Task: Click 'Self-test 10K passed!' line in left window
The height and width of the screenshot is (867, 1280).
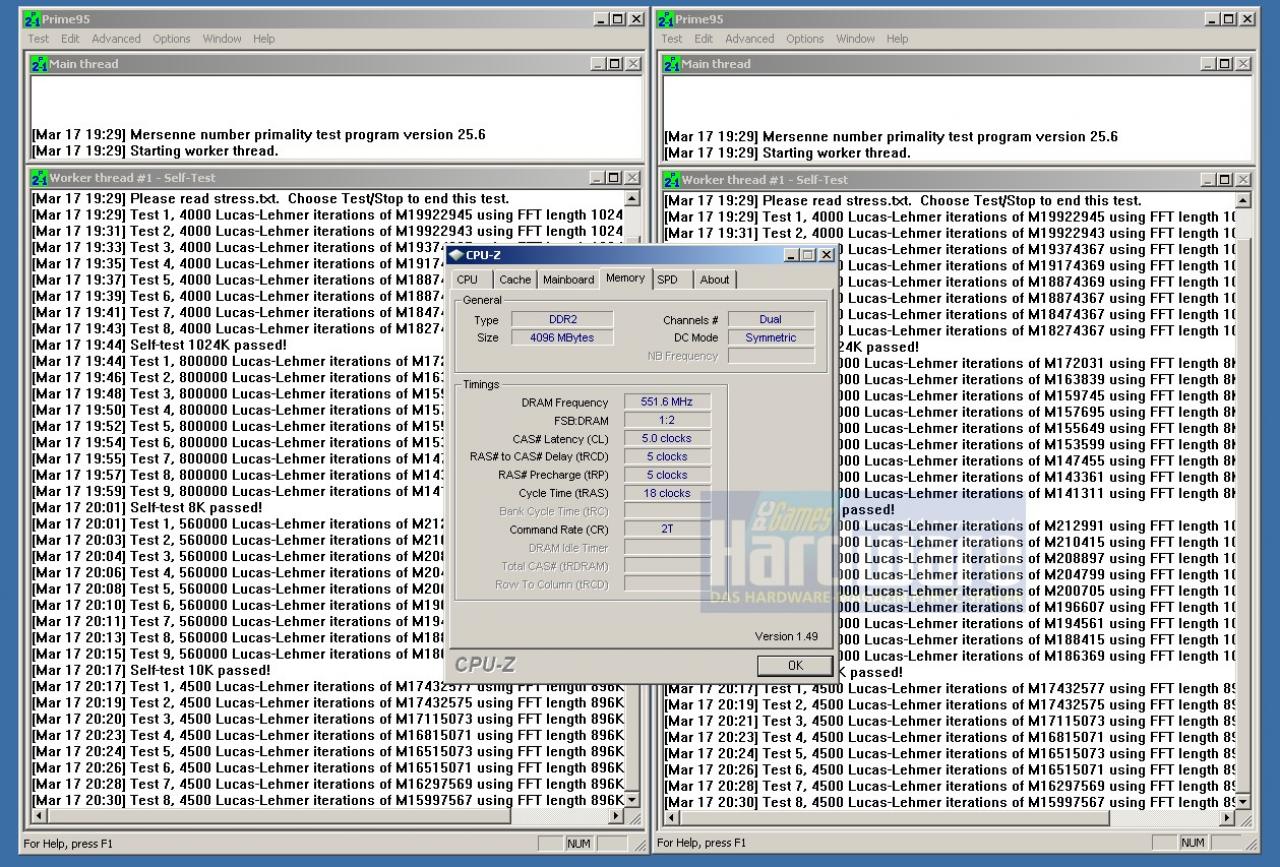Action: click(151, 671)
